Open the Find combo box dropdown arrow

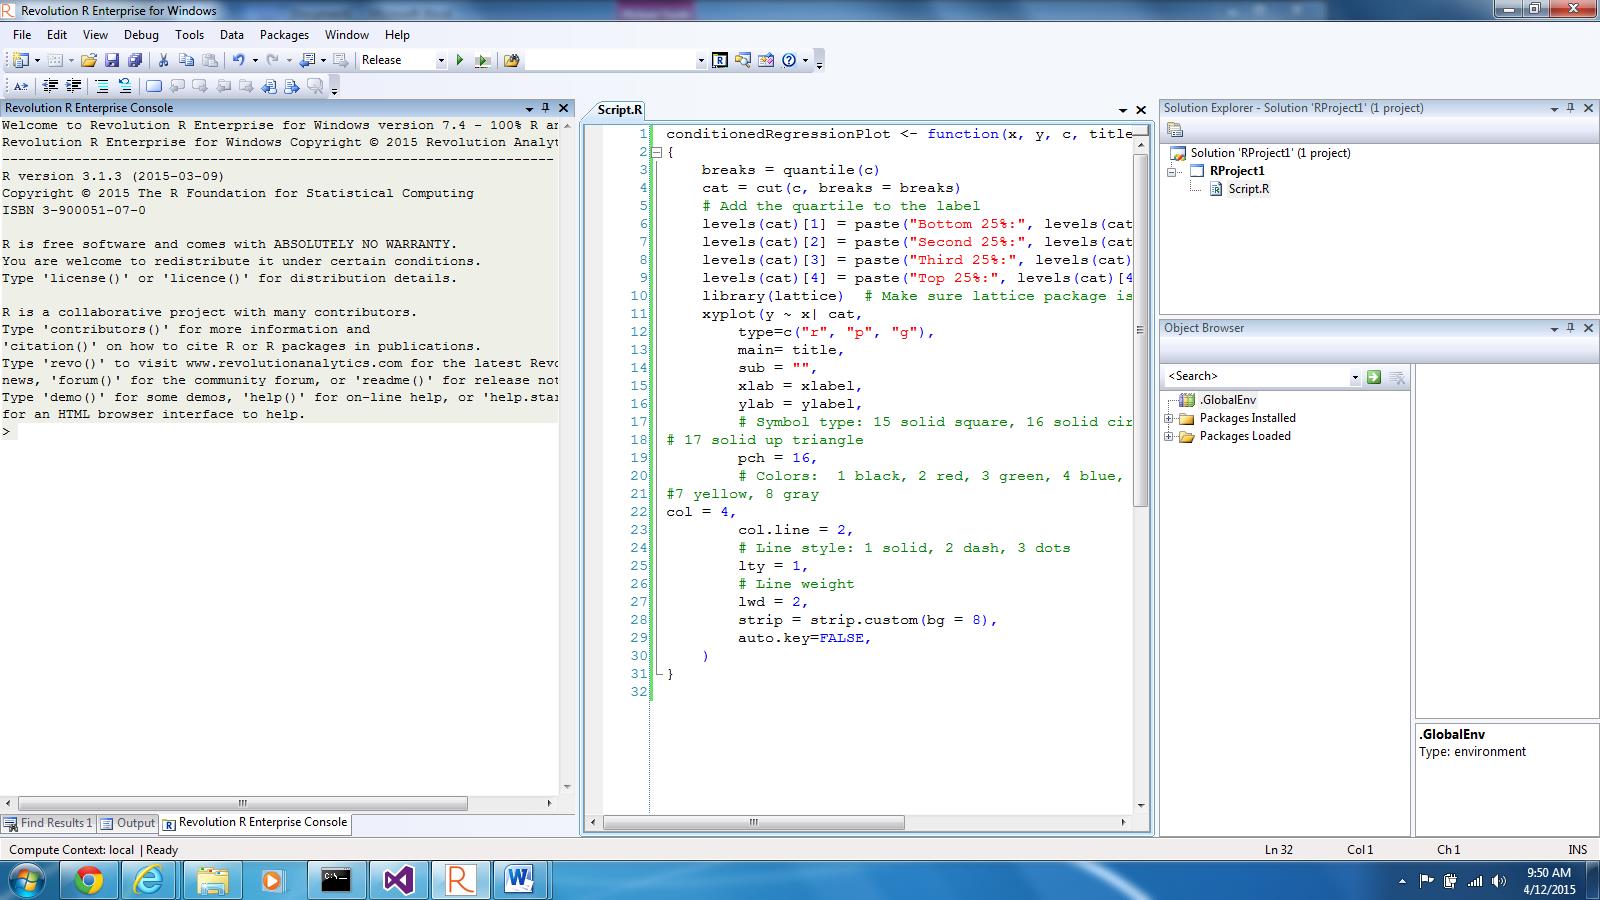pos(700,60)
